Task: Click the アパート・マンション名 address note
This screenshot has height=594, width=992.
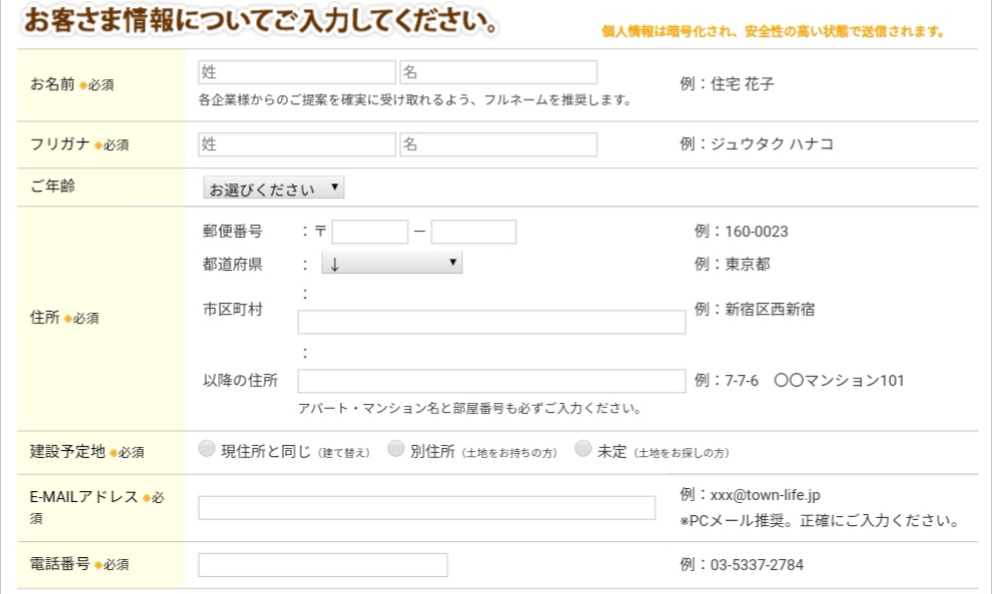Action: [x=470, y=408]
